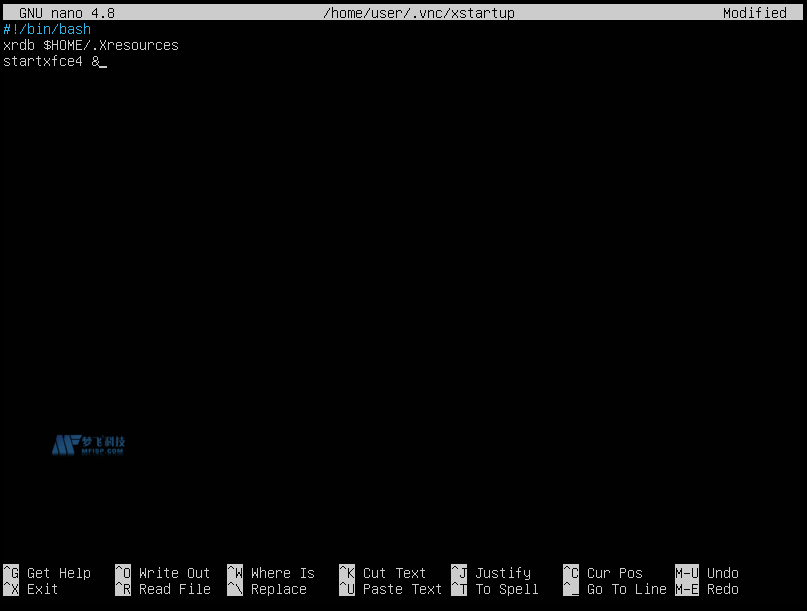Click the M-E Redo shortcut
Image resolution: width=807 pixels, height=611 pixels.
(707, 589)
